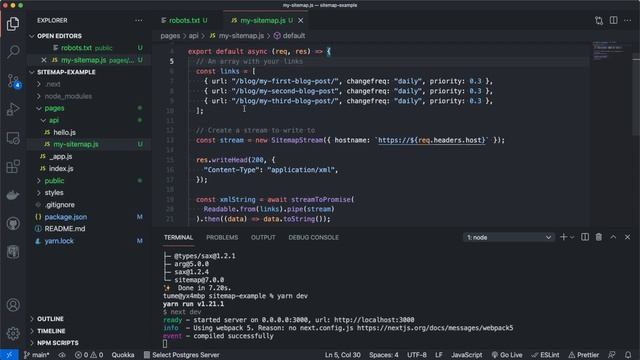640x360 pixels.
Task: Change language mode JavaScript in status bar
Action: (467, 355)
